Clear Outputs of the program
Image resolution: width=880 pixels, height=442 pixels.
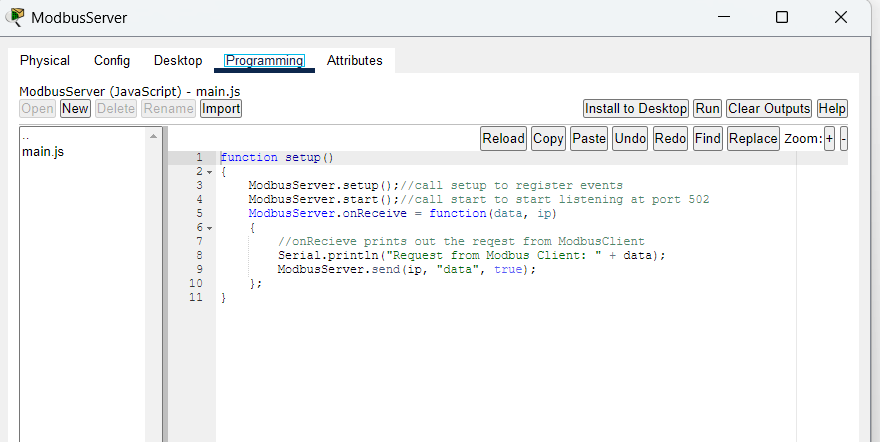click(x=769, y=108)
